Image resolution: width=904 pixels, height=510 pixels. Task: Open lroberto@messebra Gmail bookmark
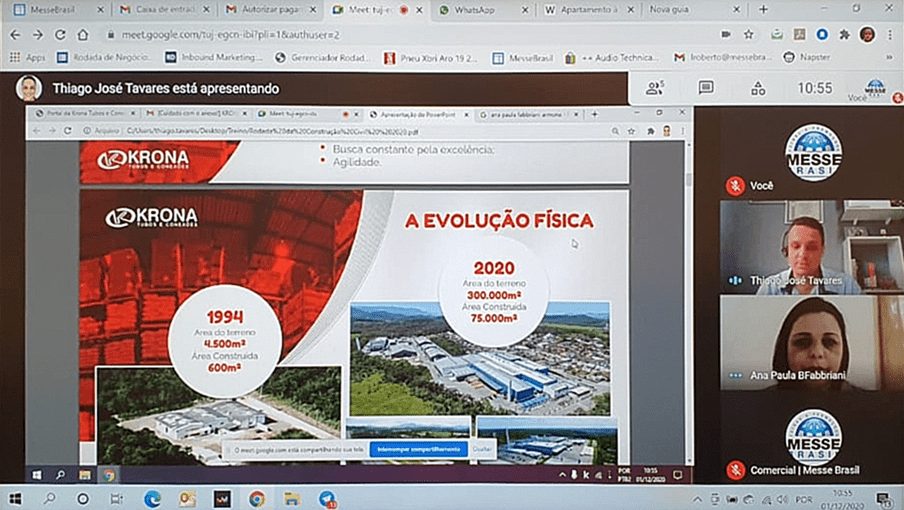point(723,57)
